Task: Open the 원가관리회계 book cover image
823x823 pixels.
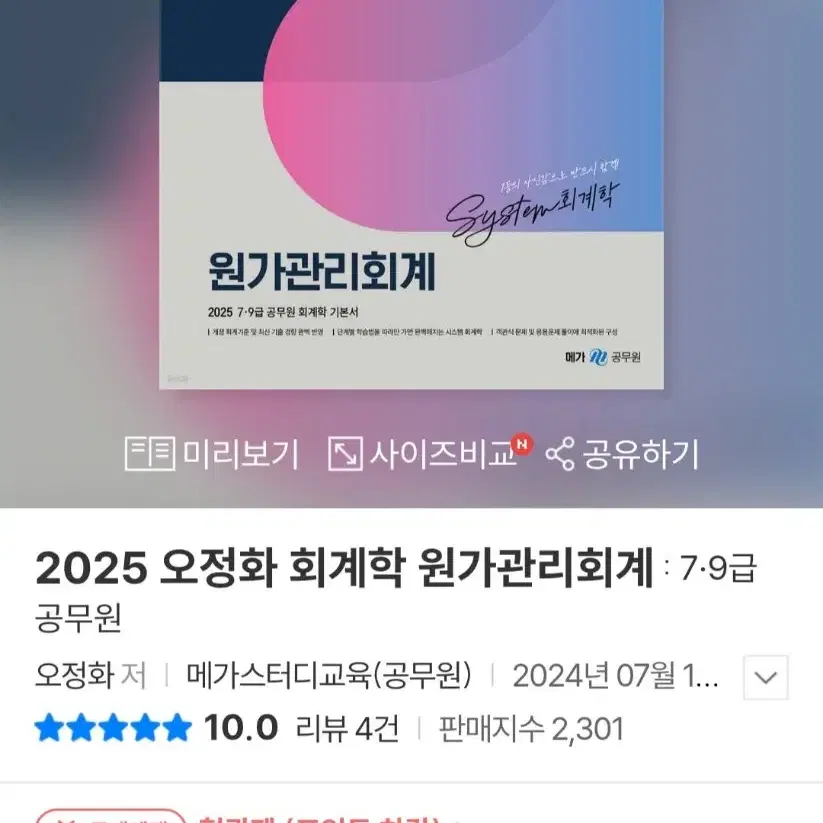Action: pos(412,195)
